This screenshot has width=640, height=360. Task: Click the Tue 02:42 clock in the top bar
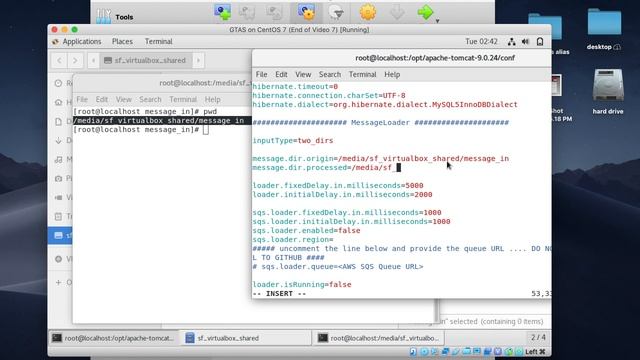click(x=481, y=42)
